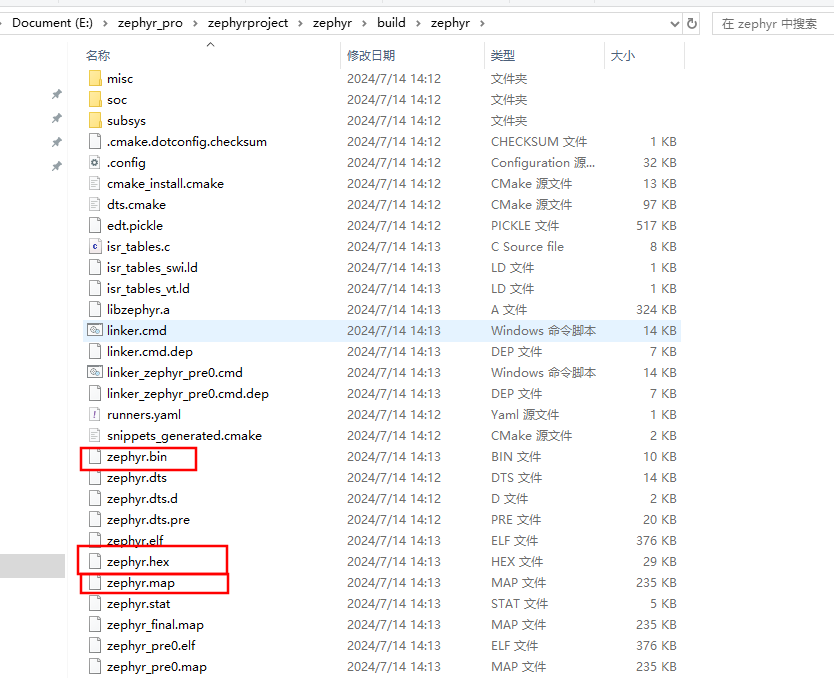Sort files by the 修改日期 column
Viewport: 834px width, 696px height.
point(371,55)
